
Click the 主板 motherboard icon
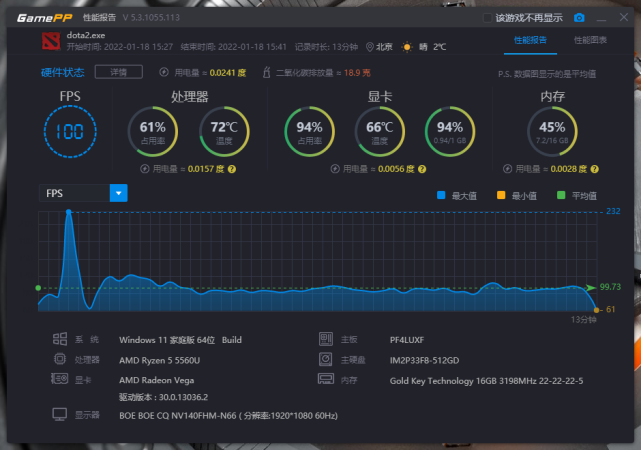[326, 339]
